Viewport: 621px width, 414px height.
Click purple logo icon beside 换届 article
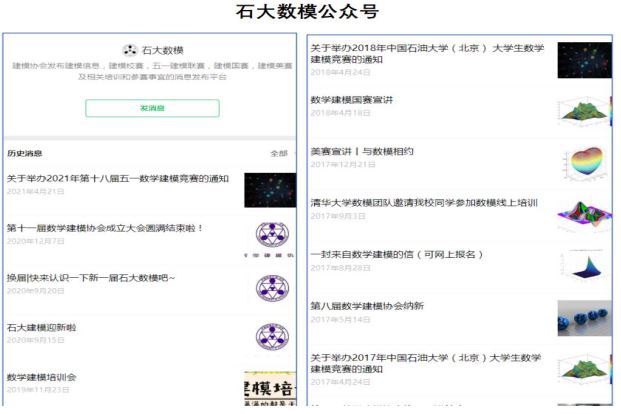pos(269,289)
